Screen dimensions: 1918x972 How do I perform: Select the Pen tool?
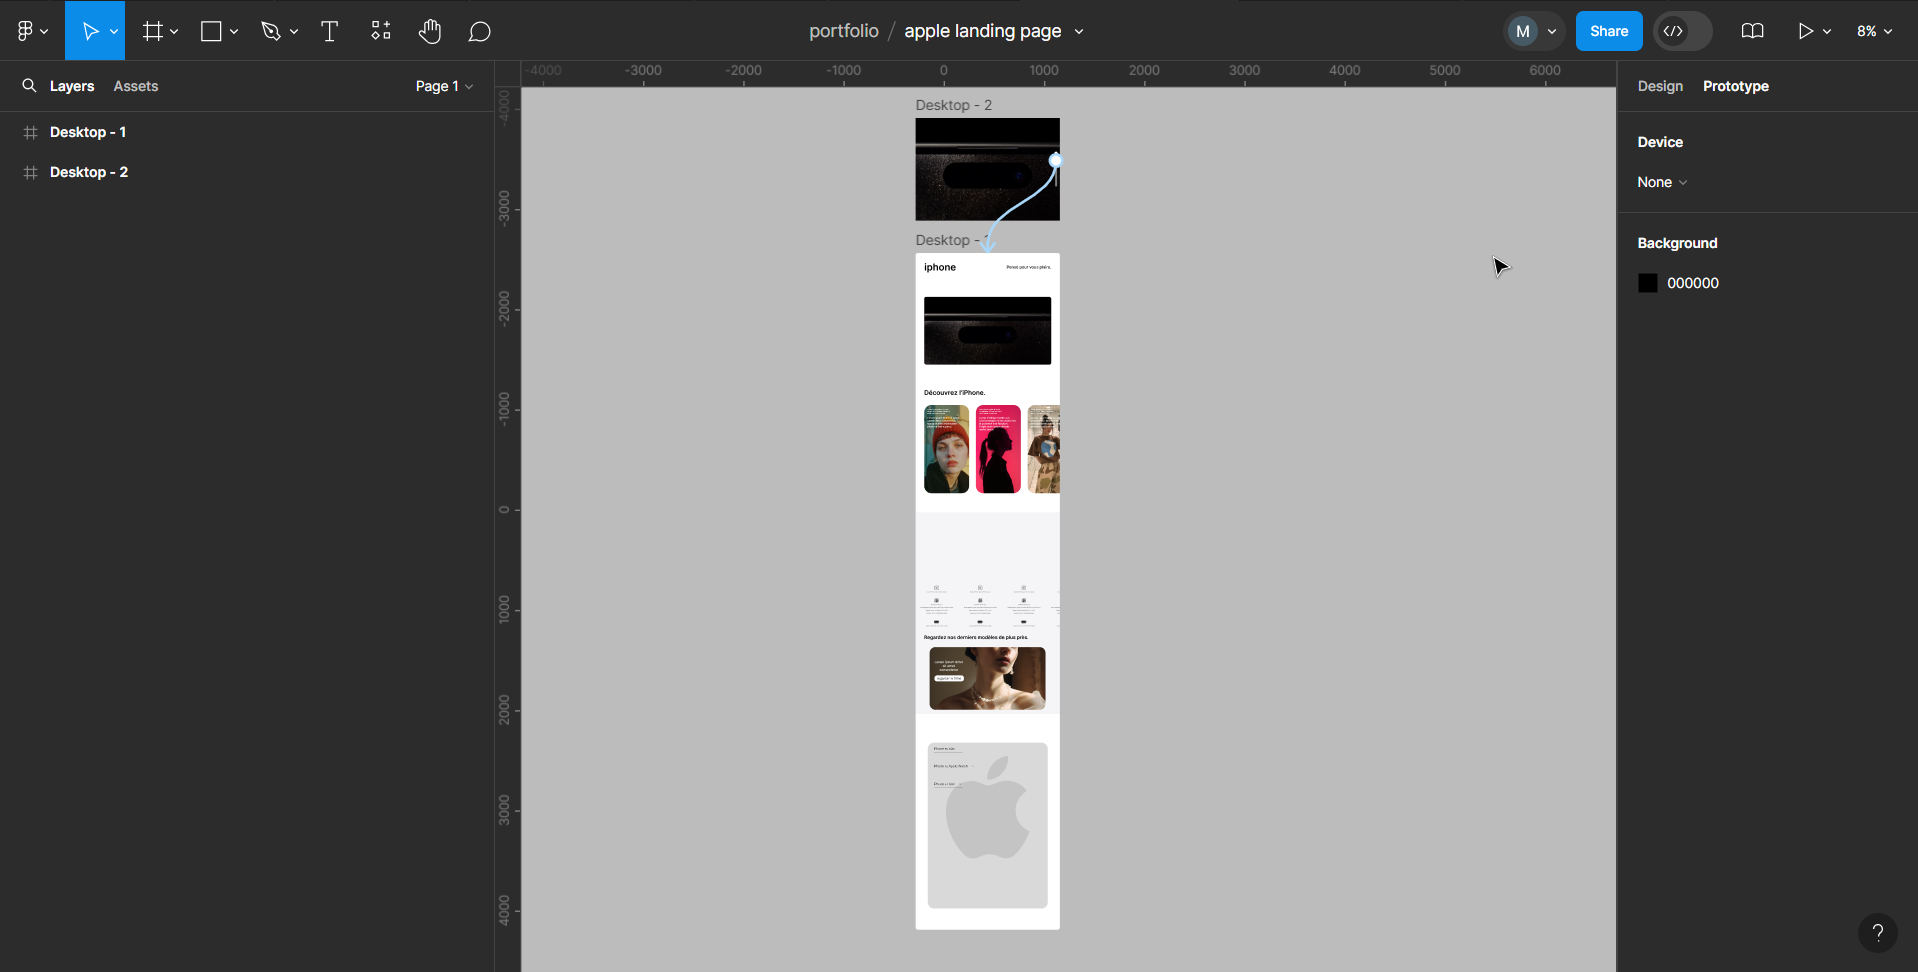[270, 31]
